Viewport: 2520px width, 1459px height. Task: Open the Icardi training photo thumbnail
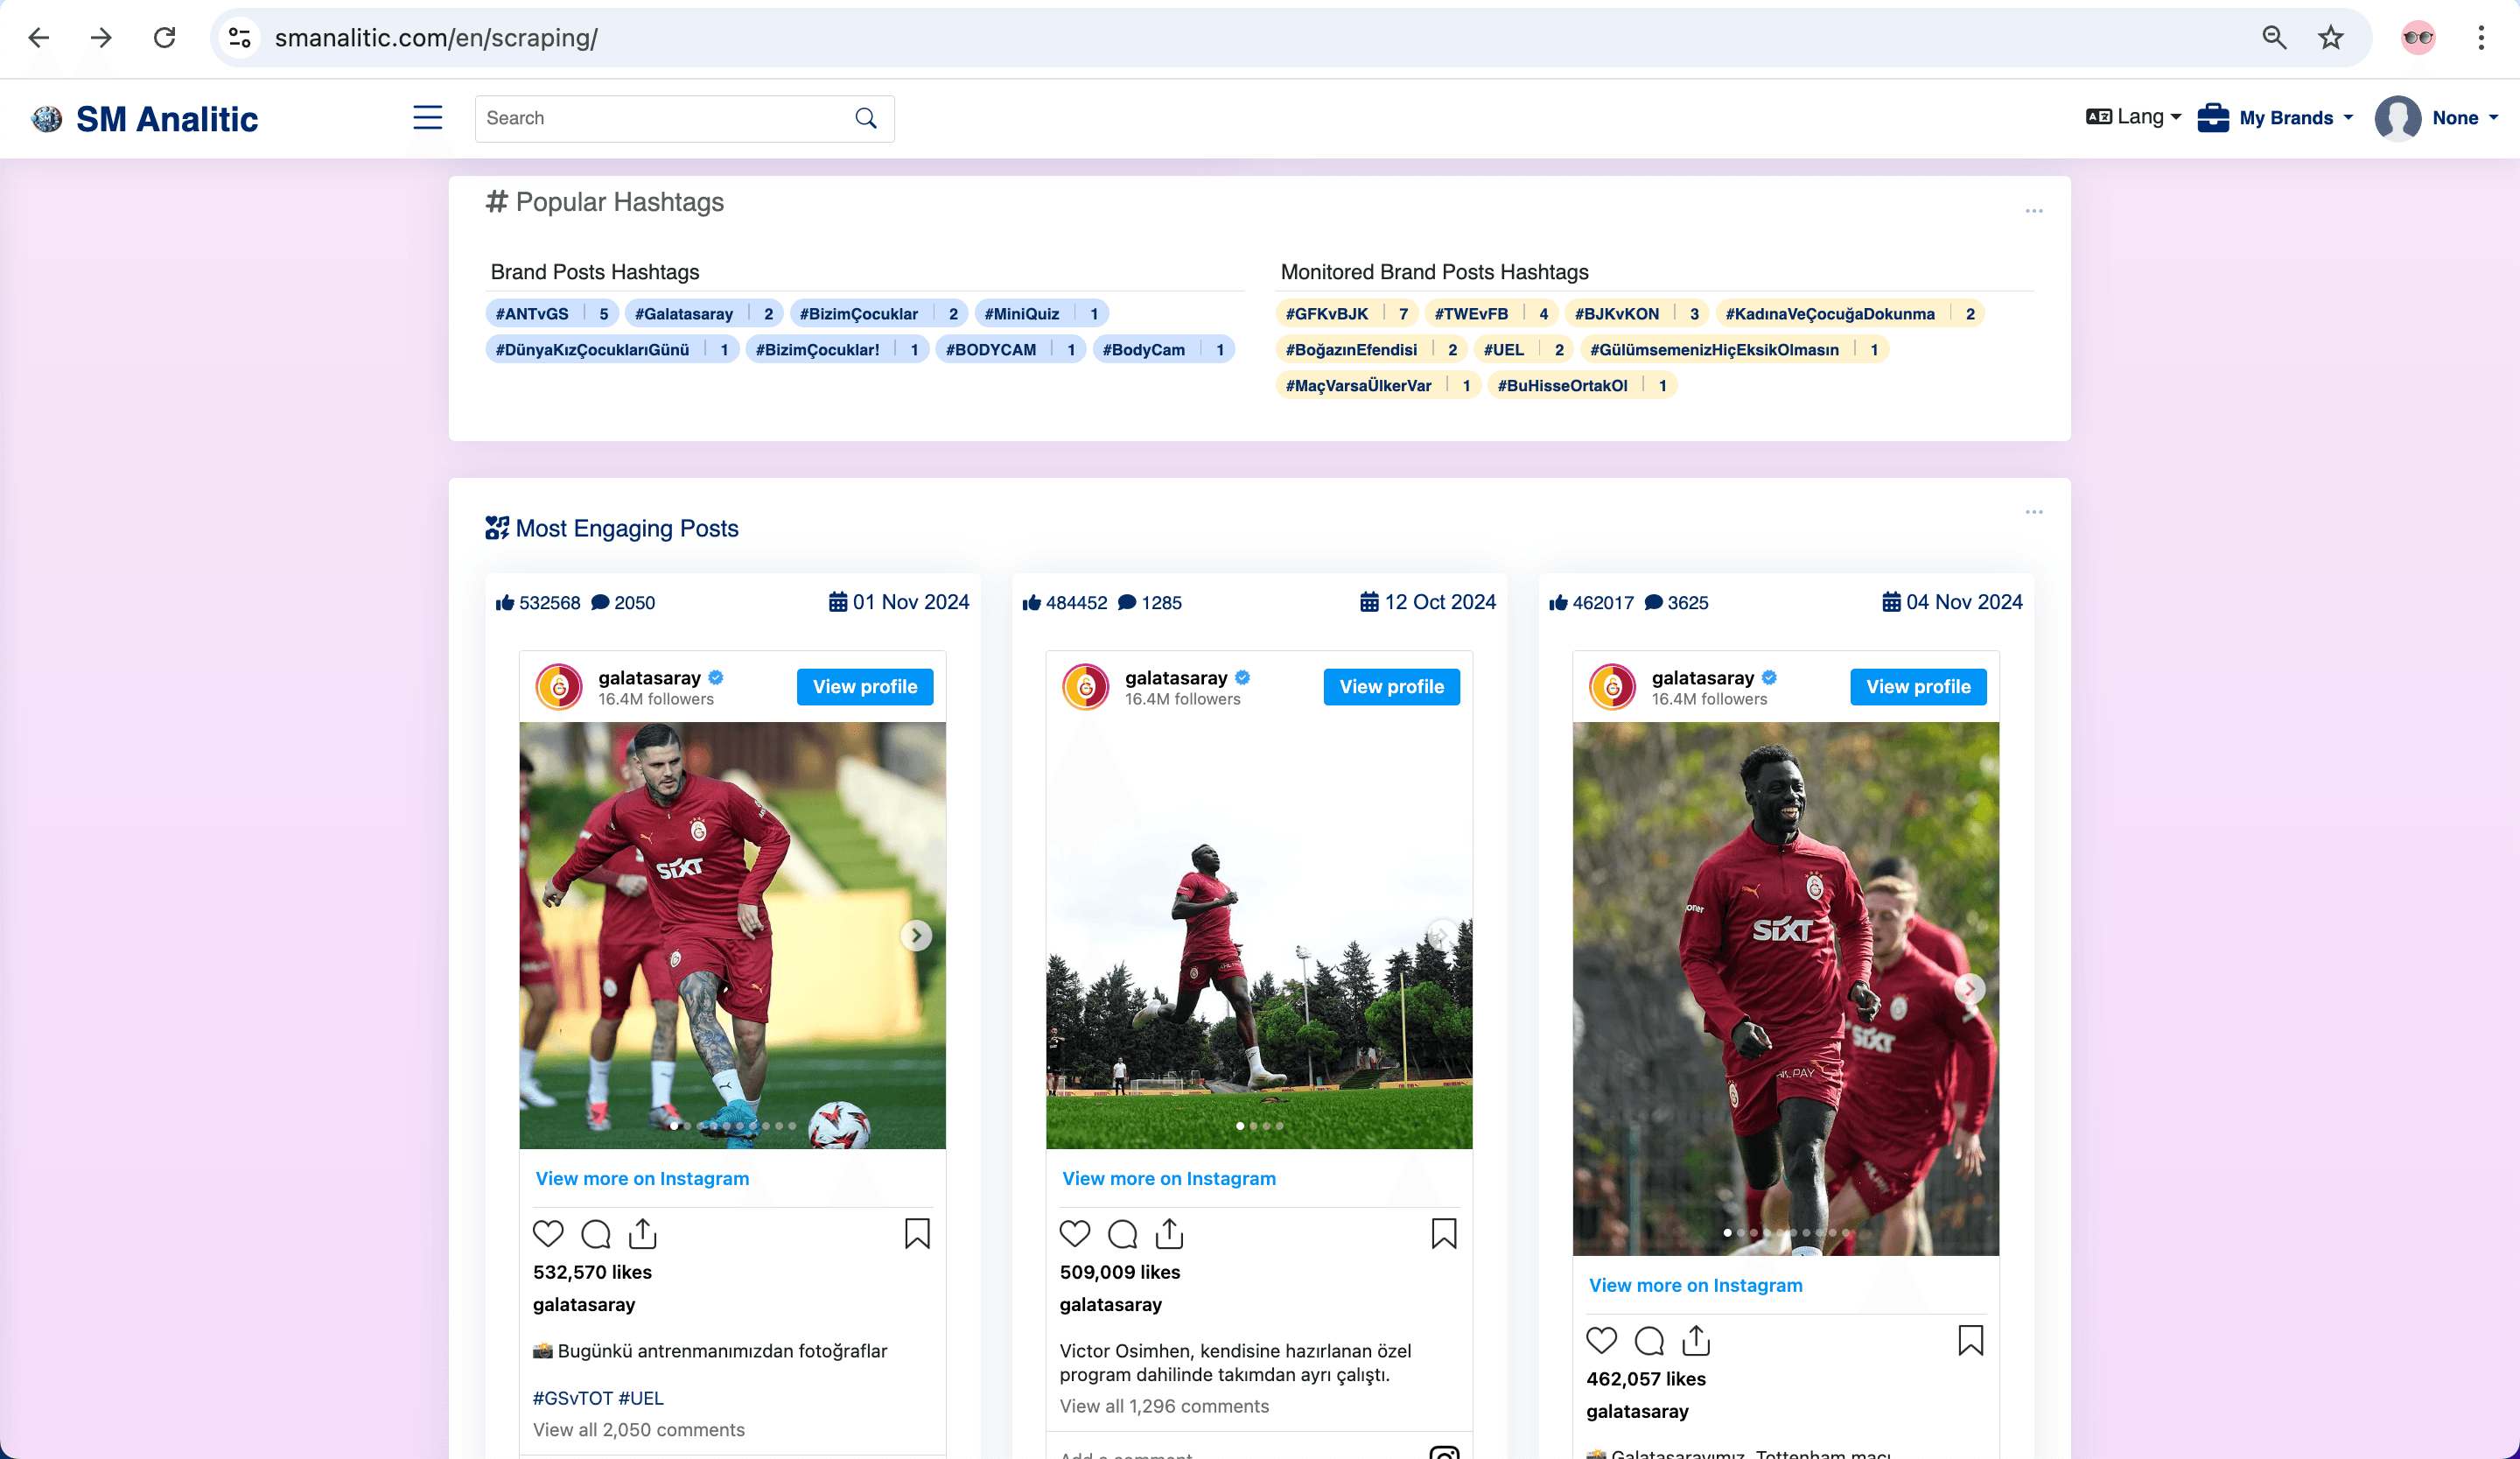[x=732, y=935]
